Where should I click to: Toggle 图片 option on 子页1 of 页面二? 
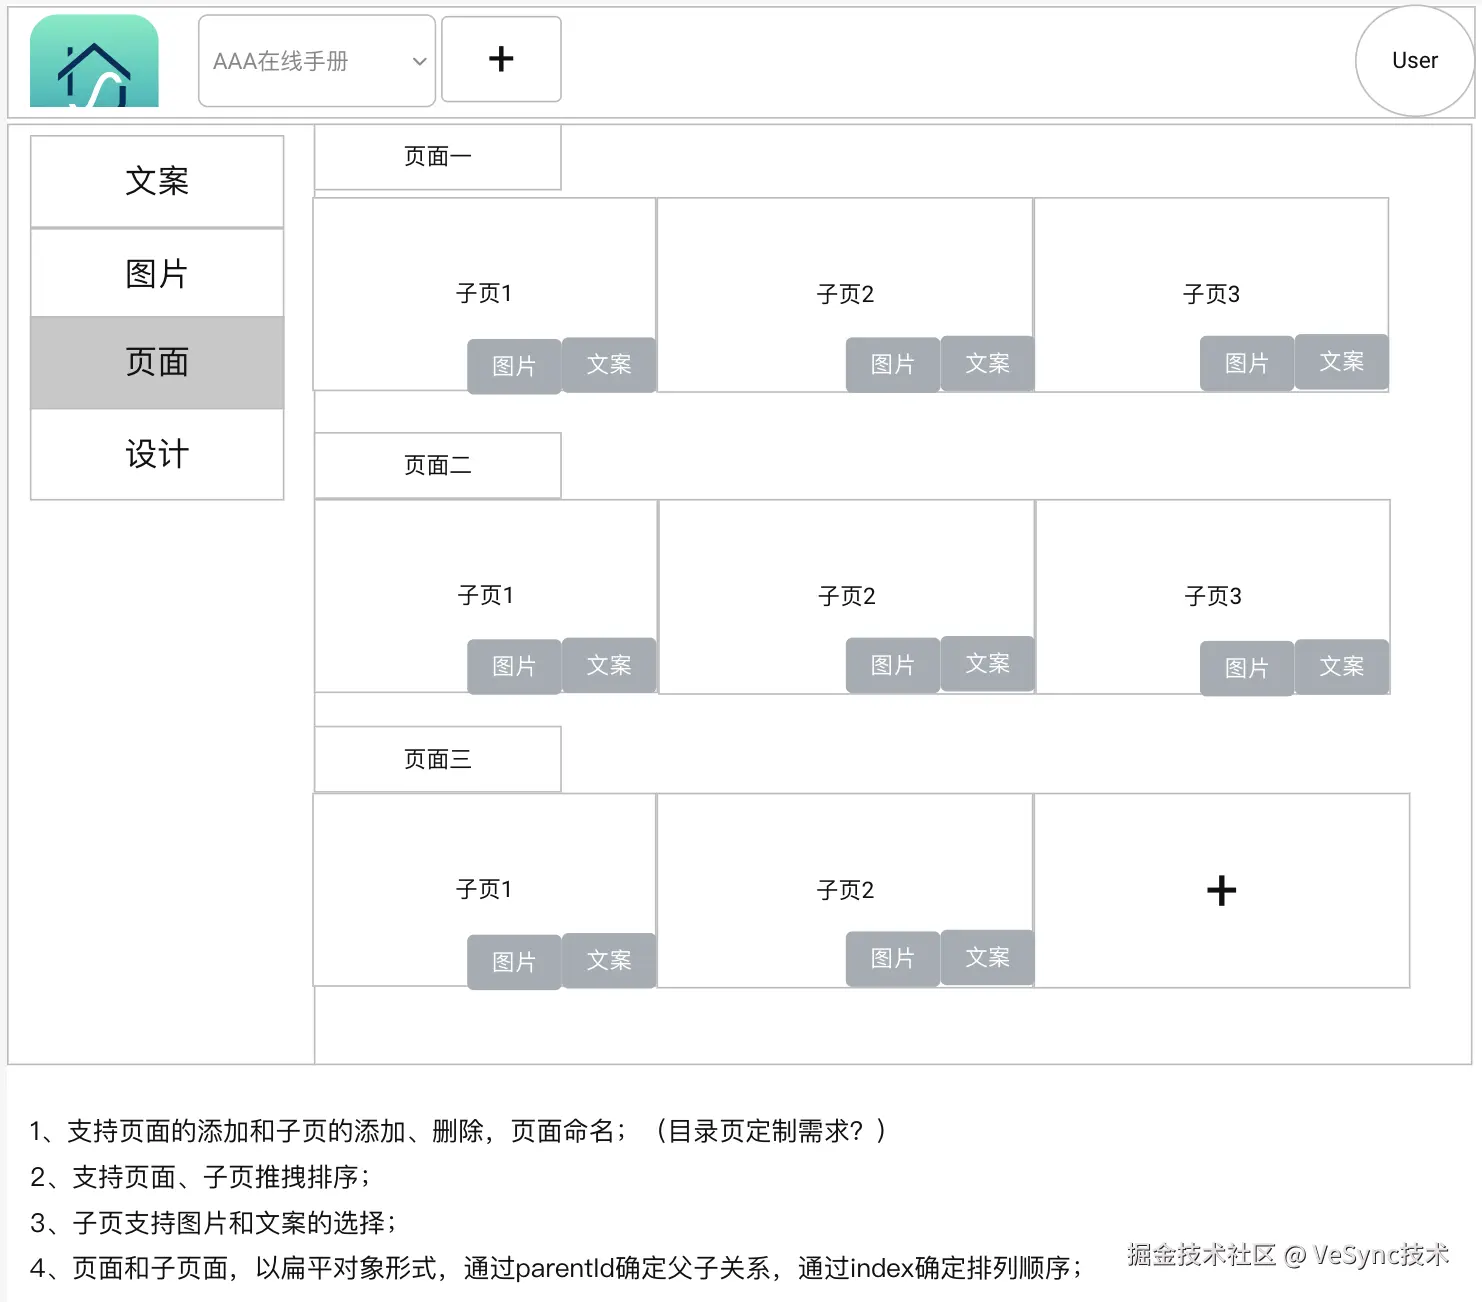click(x=513, y=666)
